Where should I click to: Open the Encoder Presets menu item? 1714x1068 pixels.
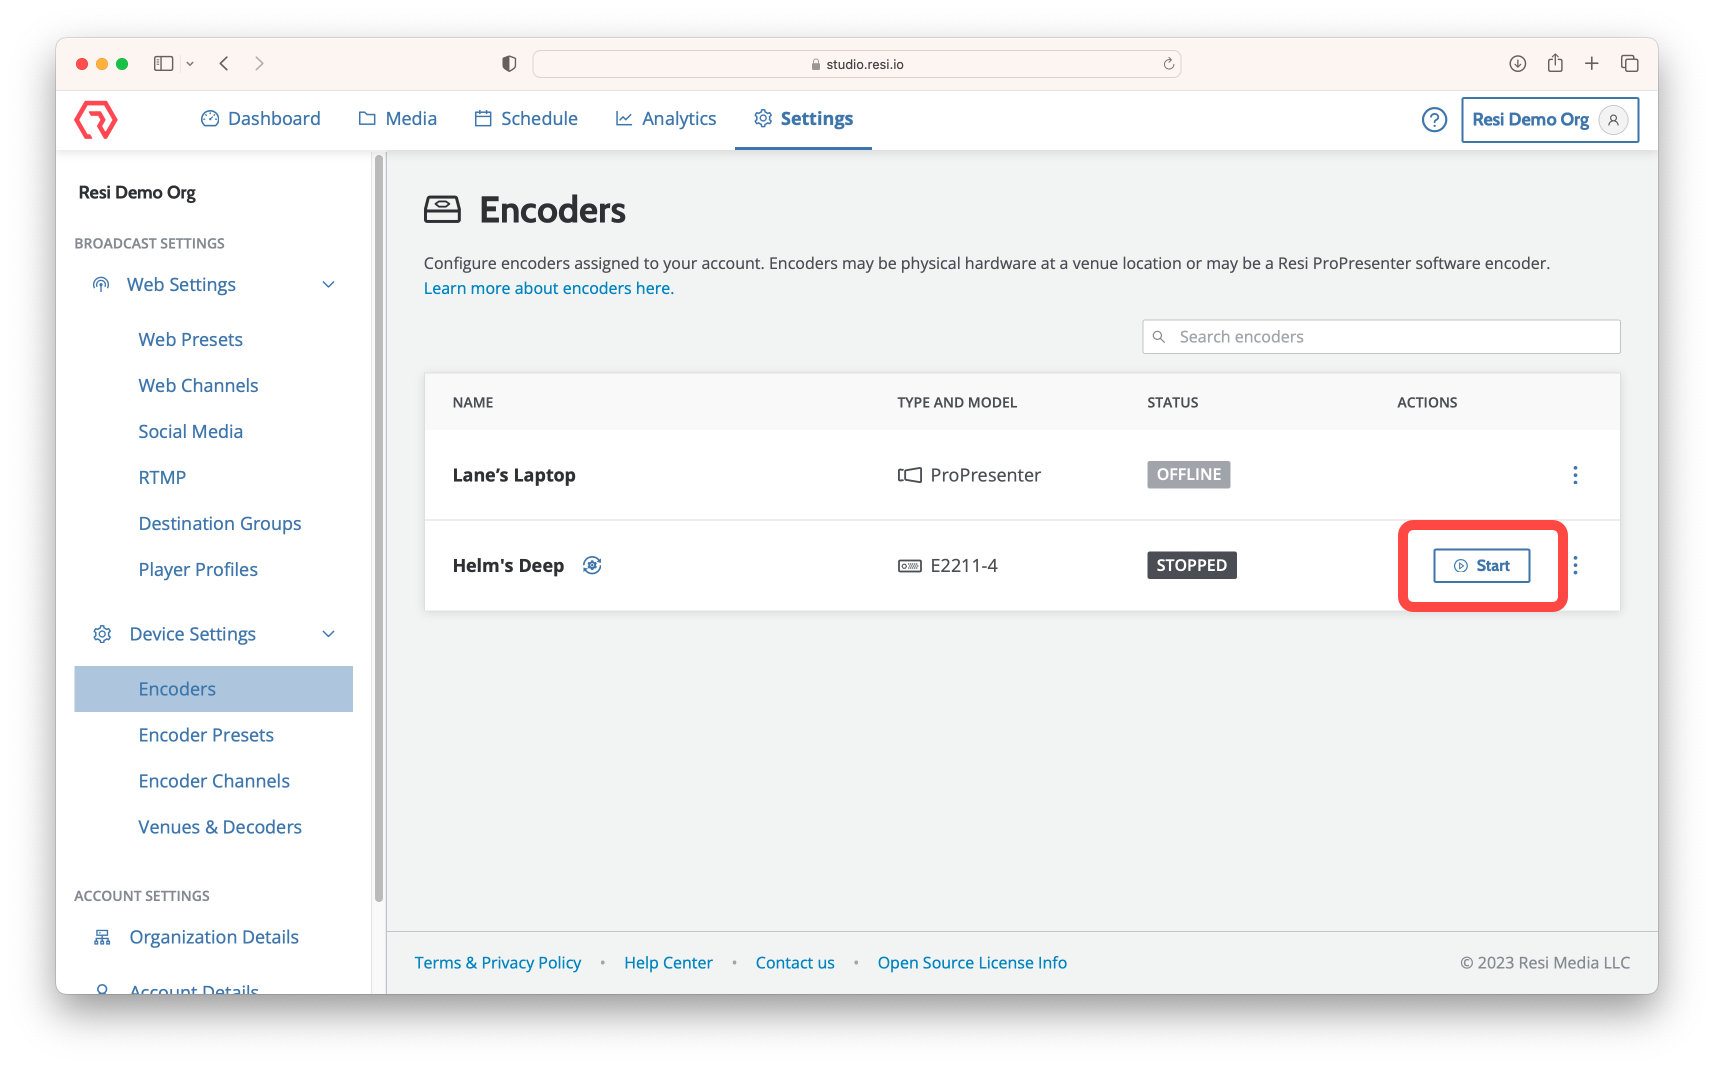click(x=206, y=734)
